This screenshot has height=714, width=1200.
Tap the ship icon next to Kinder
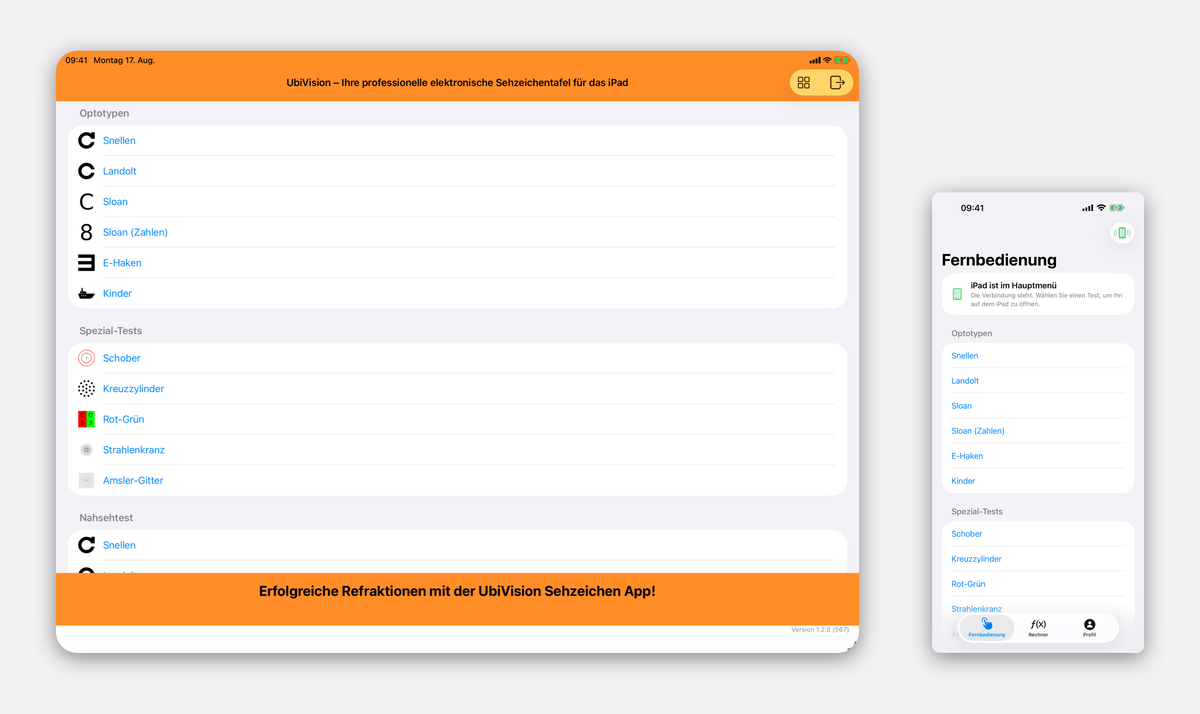tap(87, 294)
